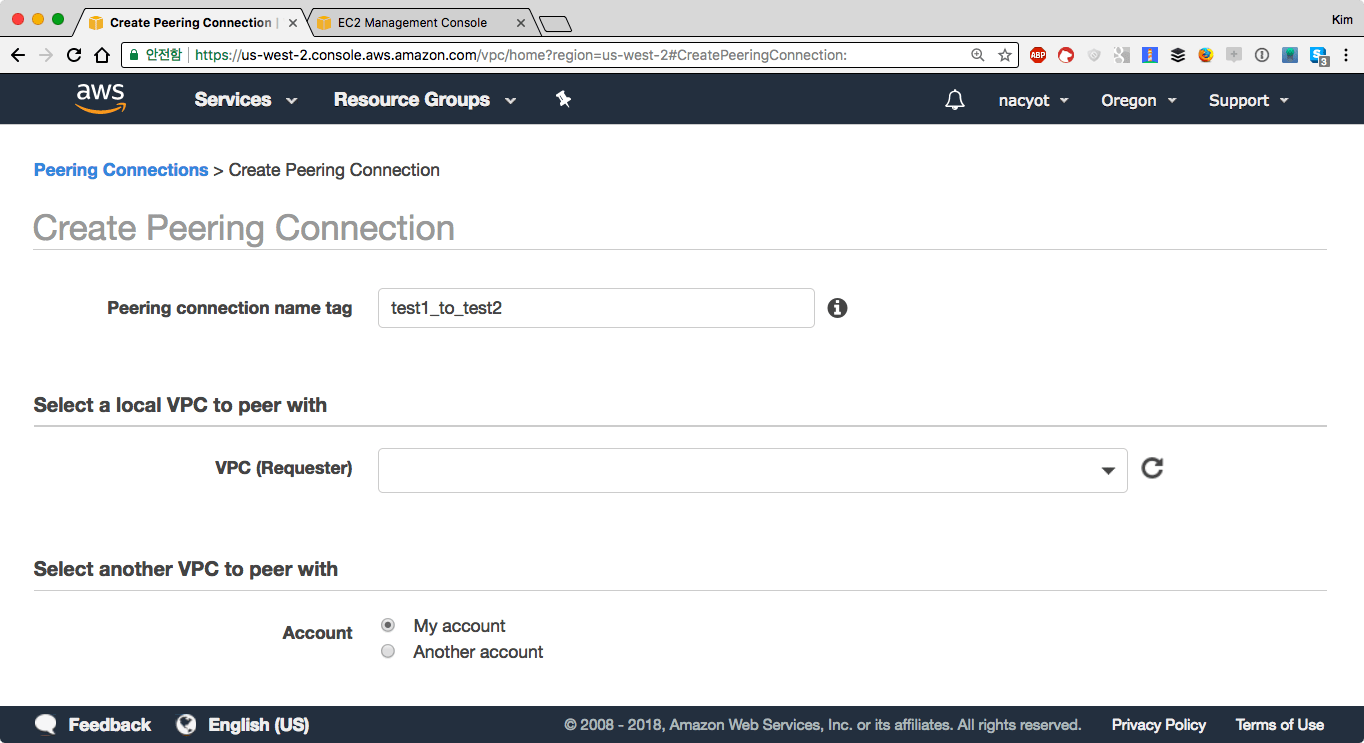The width and height of the screenshot is (1364, 743).
Task: Select the Another account radio button
Action: 388,652
